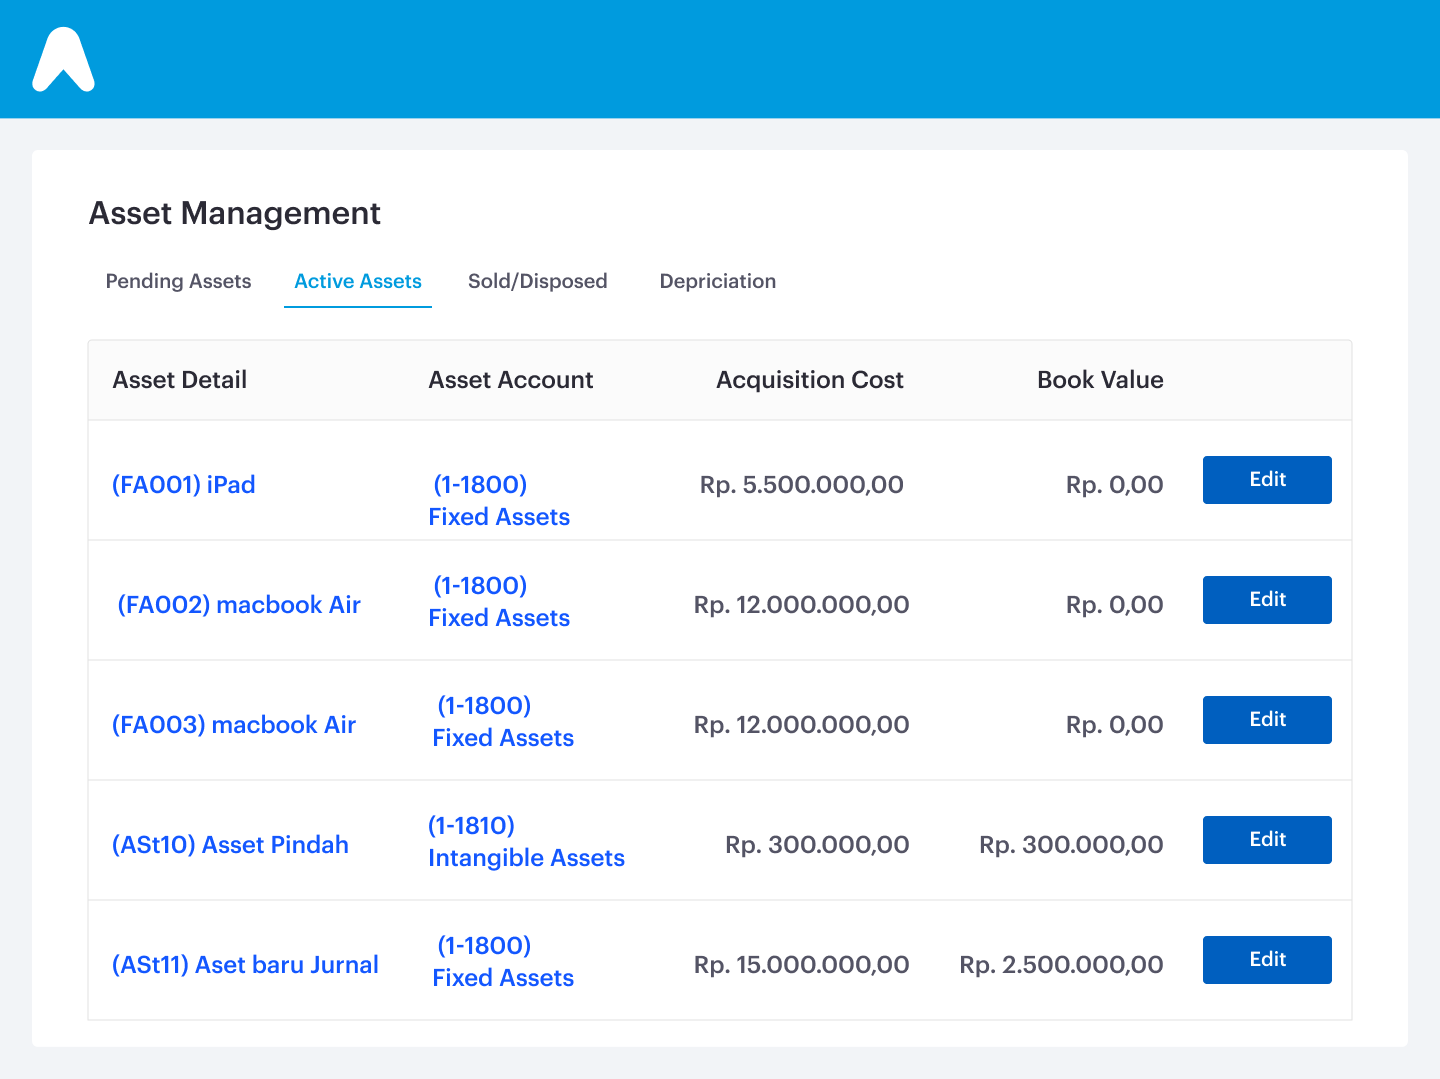Open the (ASt10) Asset Pindah link

230,845
